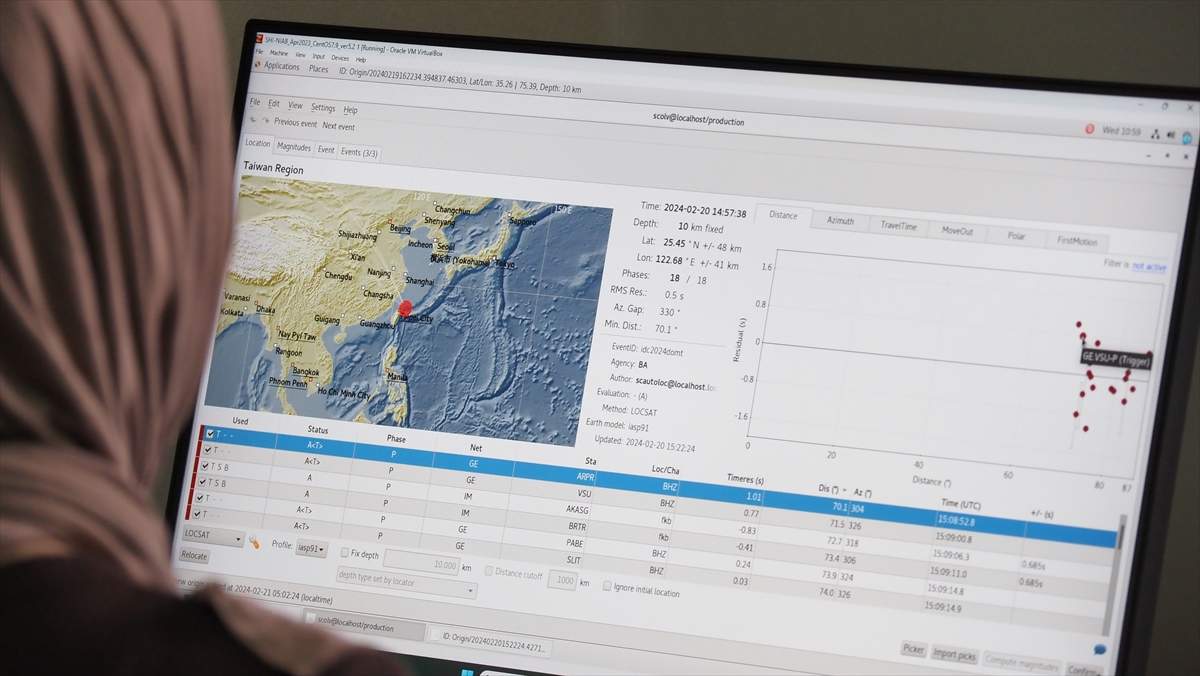1200x676 pixels.
Task: Open the network icon in the system tray
Action: click(1155, 134)
